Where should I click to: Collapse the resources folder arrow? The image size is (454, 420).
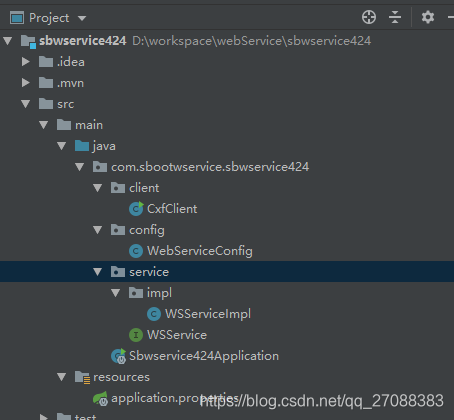[x=62, y=377]
